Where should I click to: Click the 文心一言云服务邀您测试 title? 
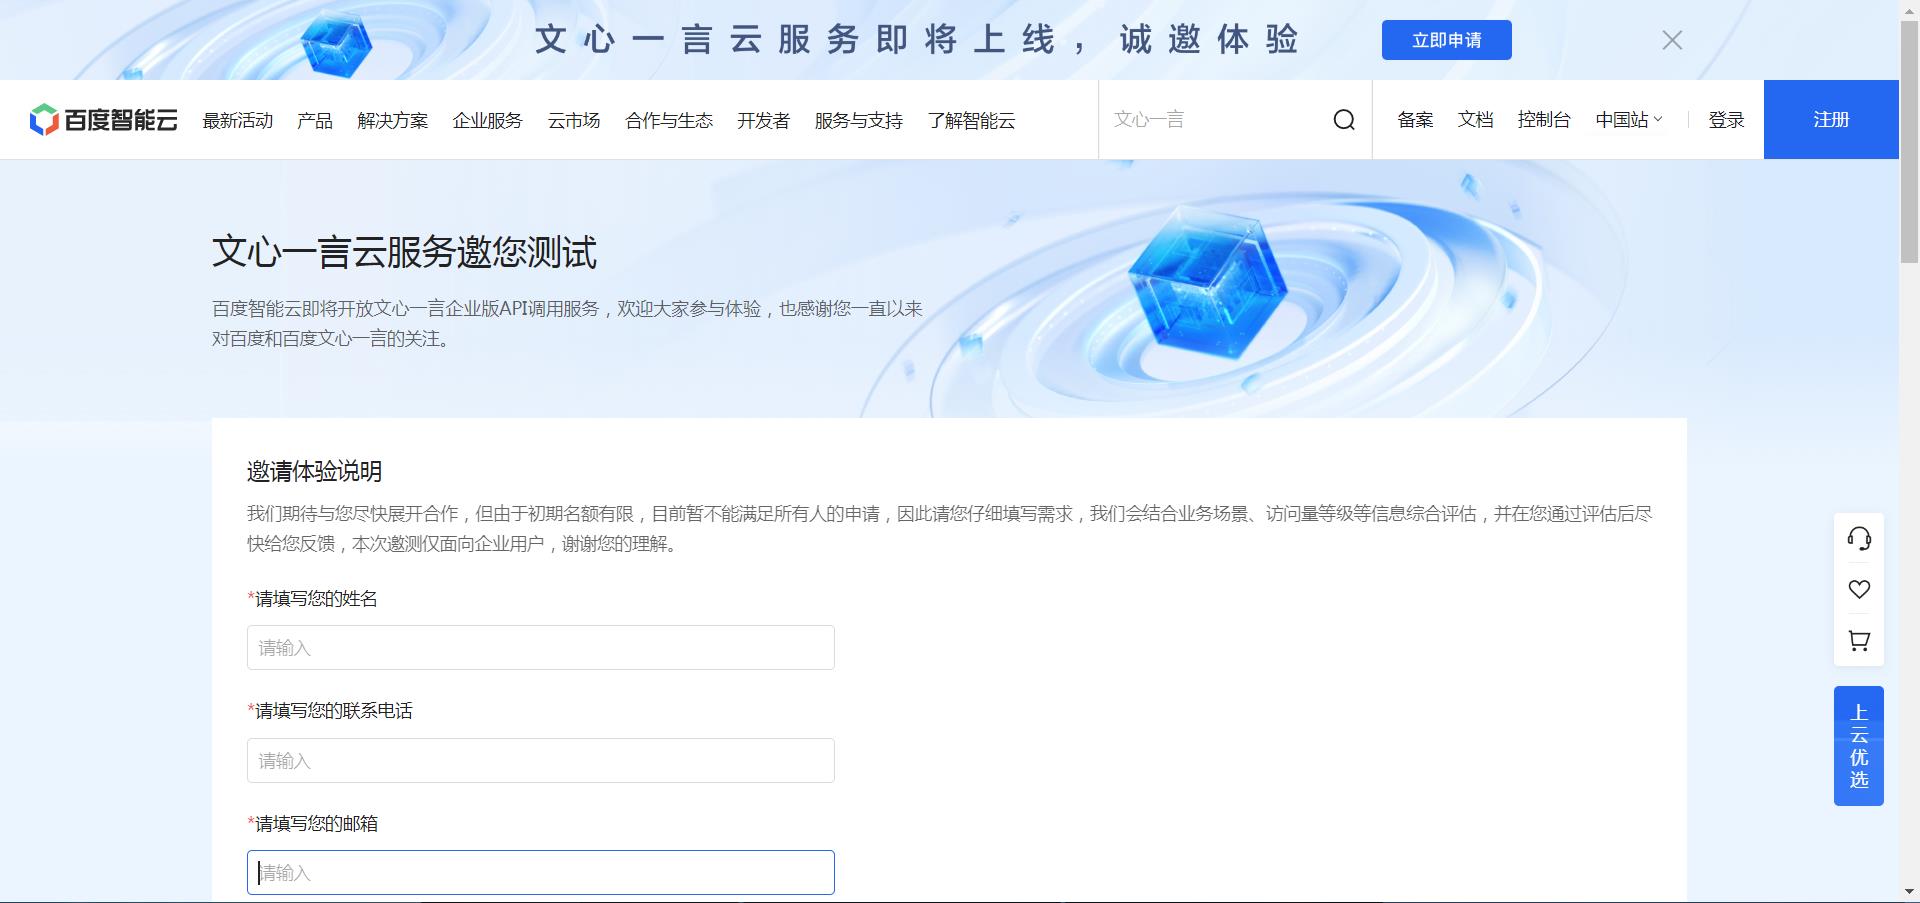[x=405, y=252]
